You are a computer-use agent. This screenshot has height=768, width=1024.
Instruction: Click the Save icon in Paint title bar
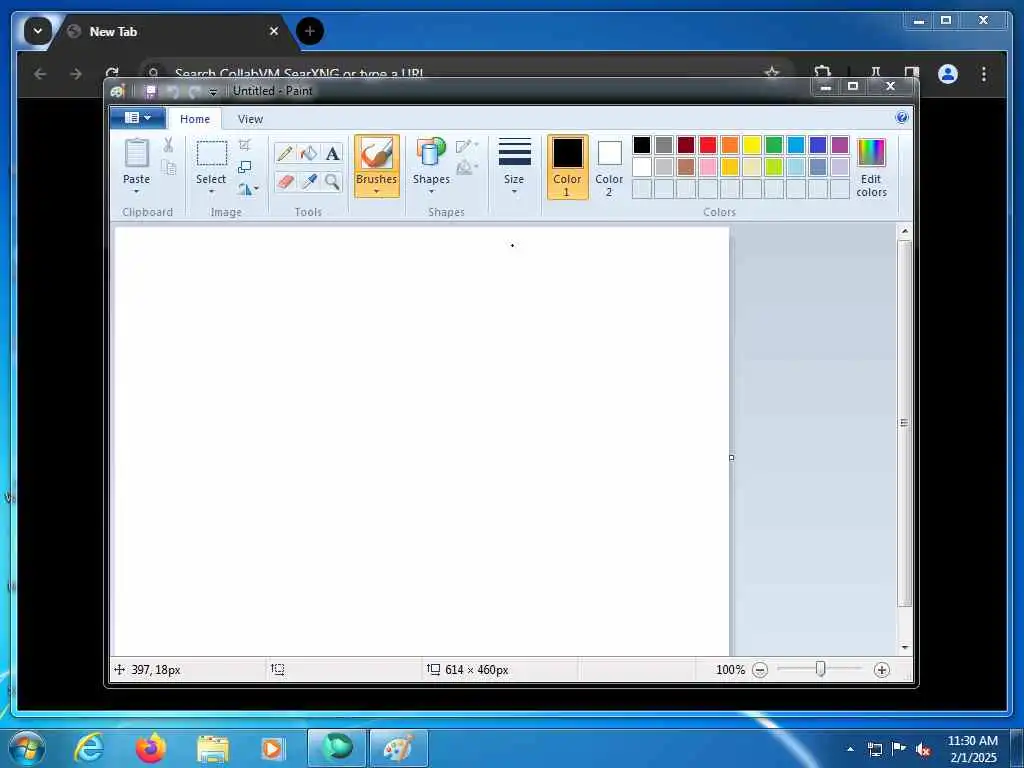tap(150, 91)
